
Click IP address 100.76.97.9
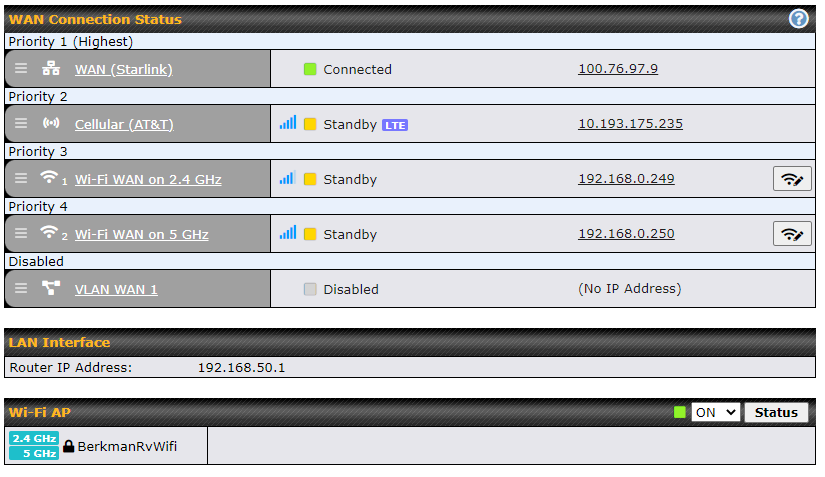(x=618, y=68)
